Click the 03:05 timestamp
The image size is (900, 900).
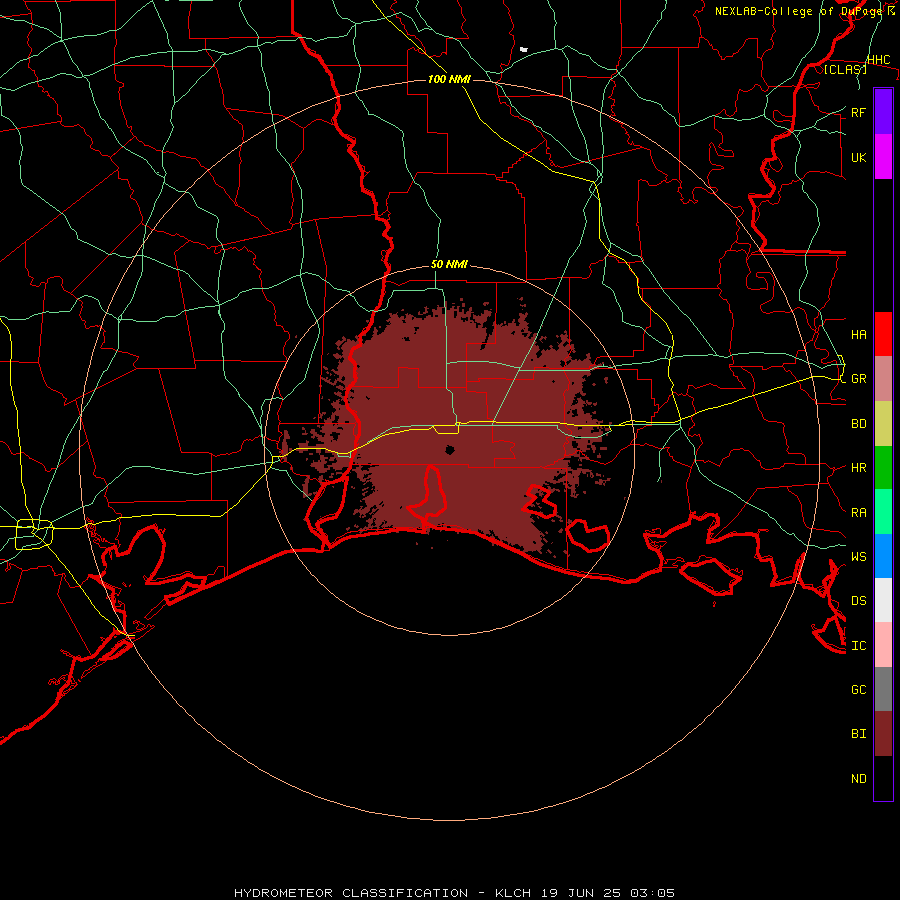(x=651, y=893)
